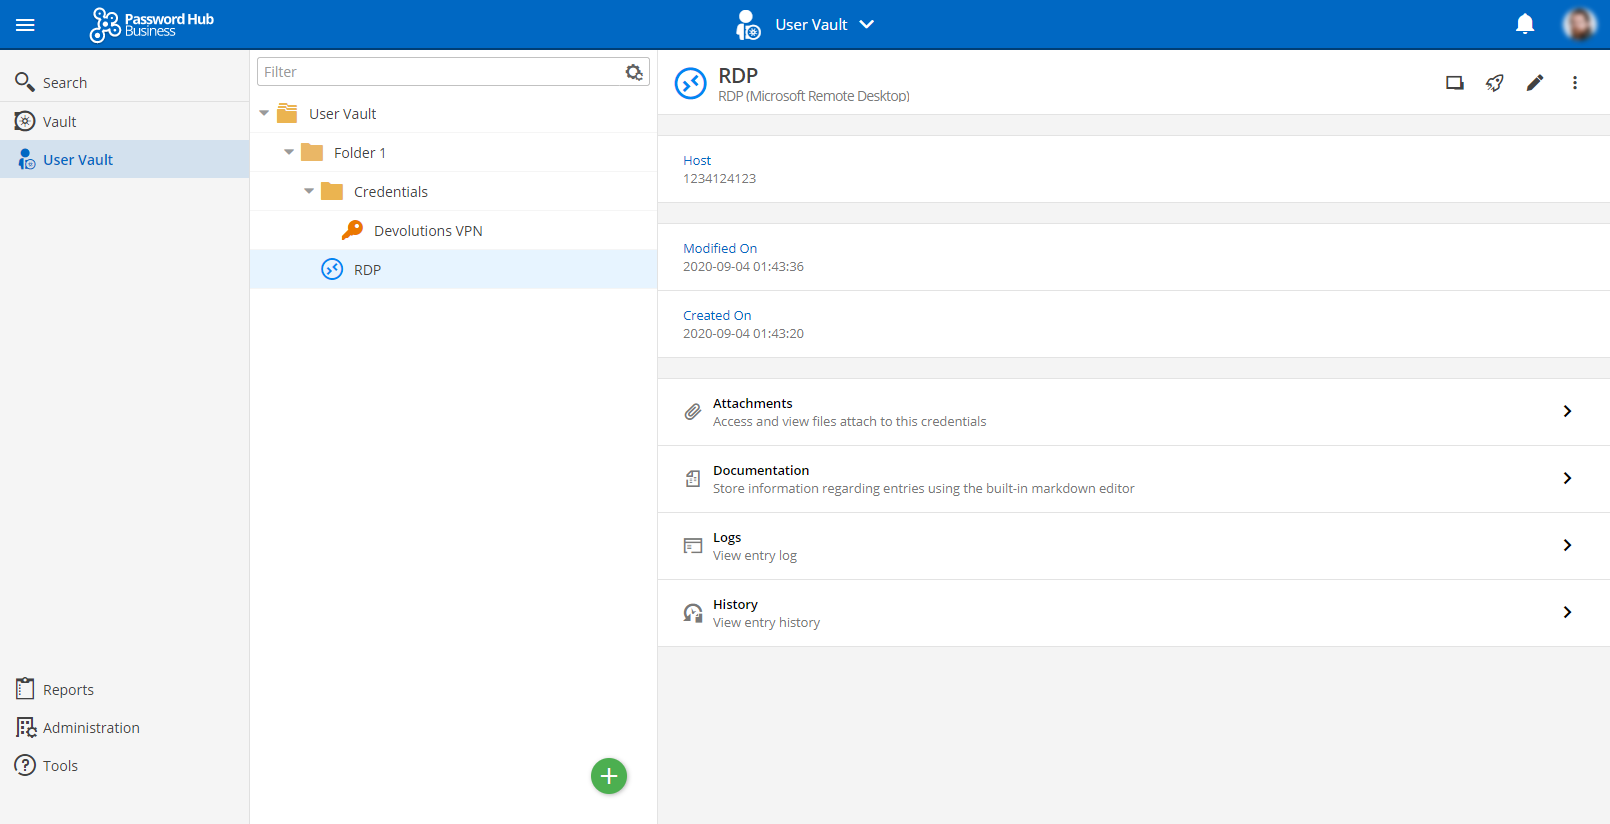Click the Host field label
The width and height of the screenshot is (1610, 824).
click(x=697, y=160)
